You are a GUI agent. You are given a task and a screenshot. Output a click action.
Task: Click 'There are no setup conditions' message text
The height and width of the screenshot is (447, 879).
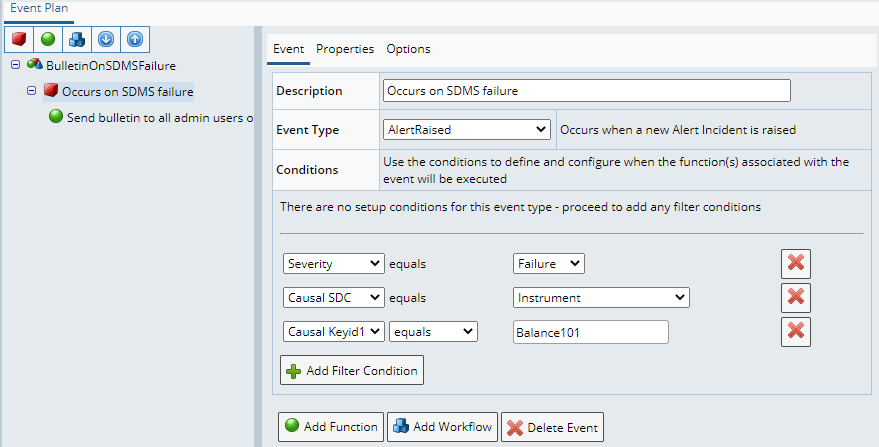[520, 207]
